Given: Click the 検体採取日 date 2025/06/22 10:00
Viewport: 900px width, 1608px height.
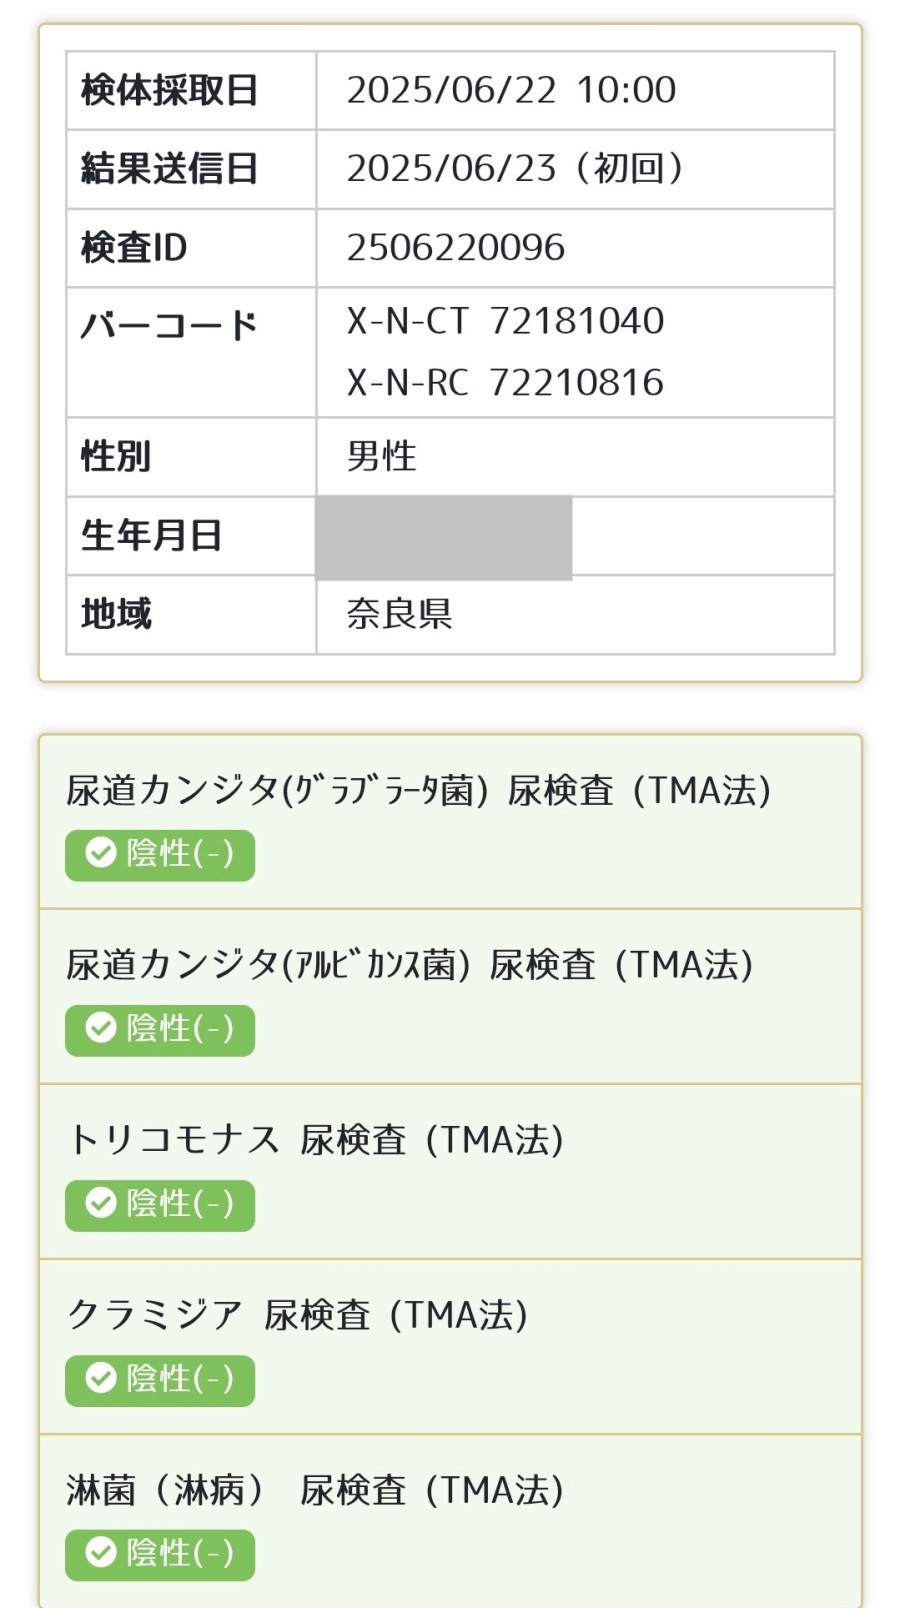Looking at the screenshot, I should point(511,90).
